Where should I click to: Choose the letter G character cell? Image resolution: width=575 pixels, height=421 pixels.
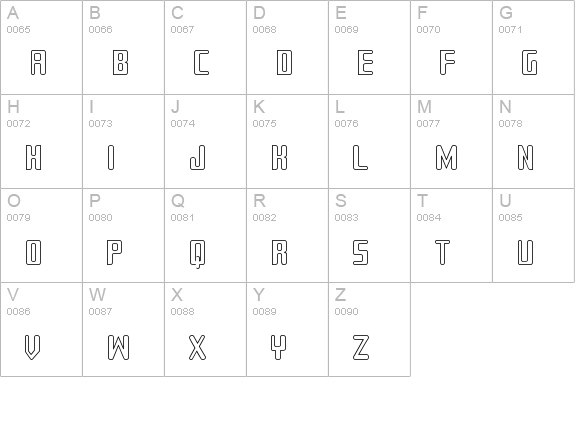coord(534,47)
